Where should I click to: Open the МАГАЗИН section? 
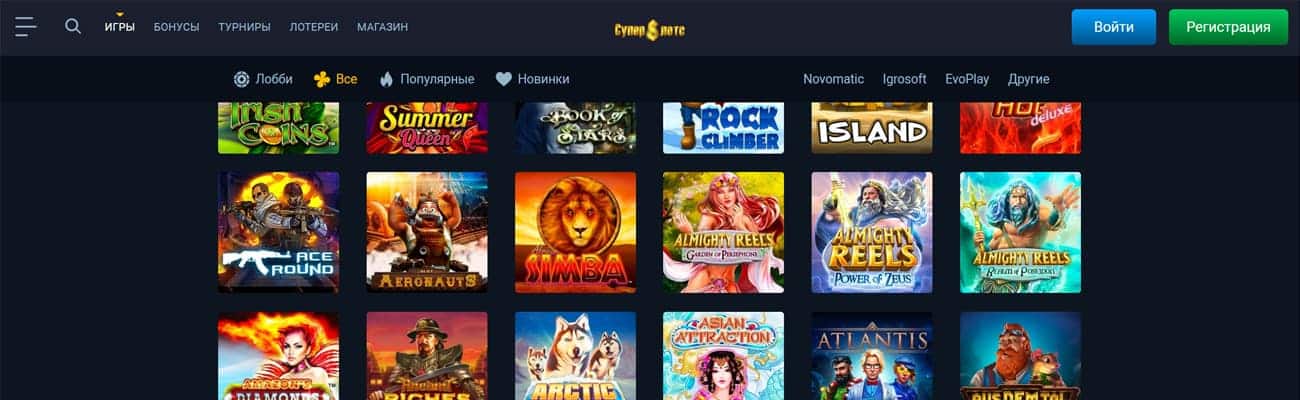click(x=382, y=27)
